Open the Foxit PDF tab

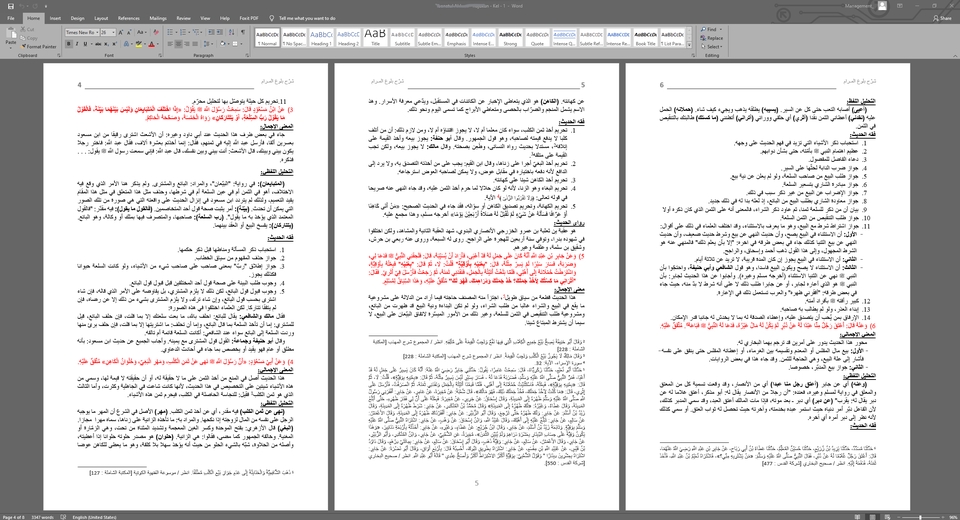[x=249, y=18]
